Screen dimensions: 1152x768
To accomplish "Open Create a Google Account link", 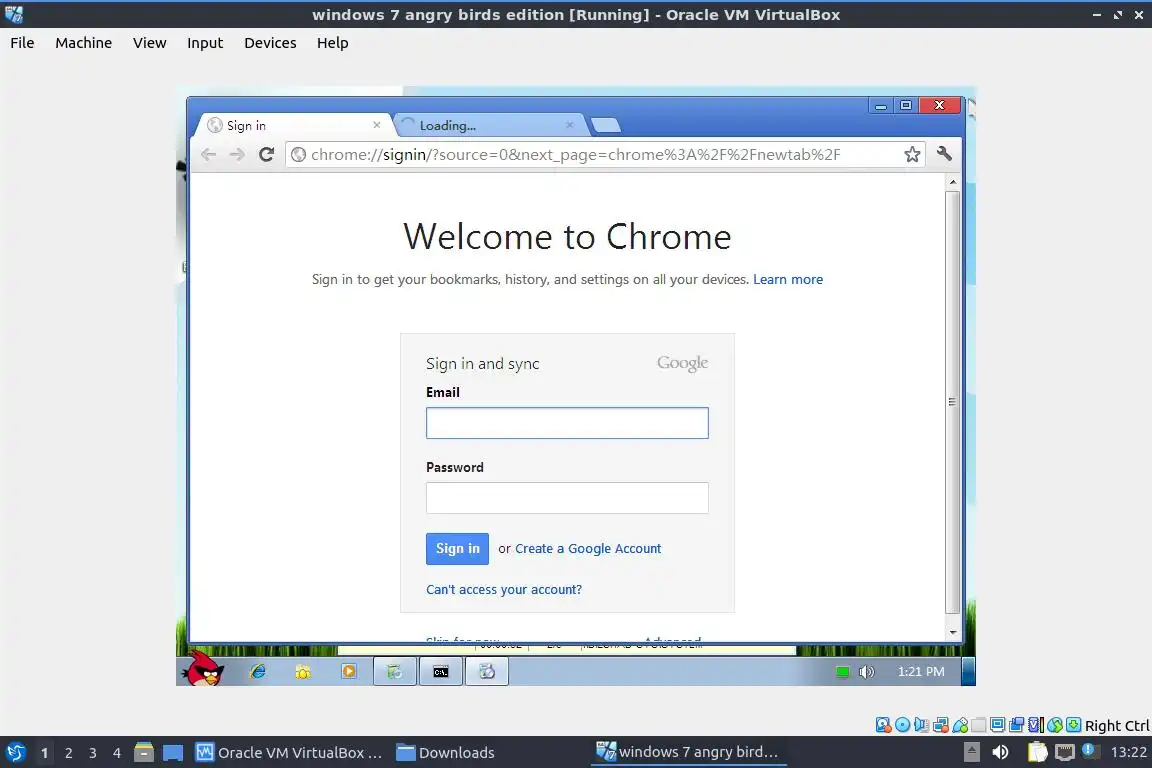I will [x=588, y=549].
